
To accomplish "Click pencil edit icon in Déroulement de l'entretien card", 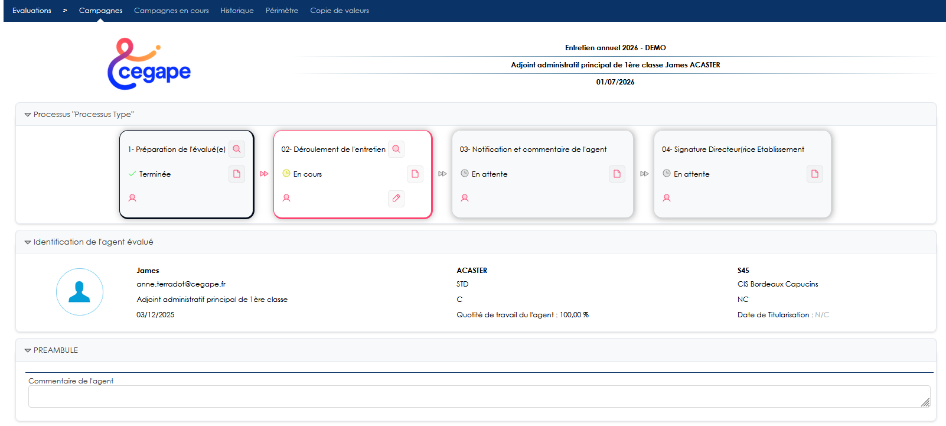I will (x=396, y=197).
